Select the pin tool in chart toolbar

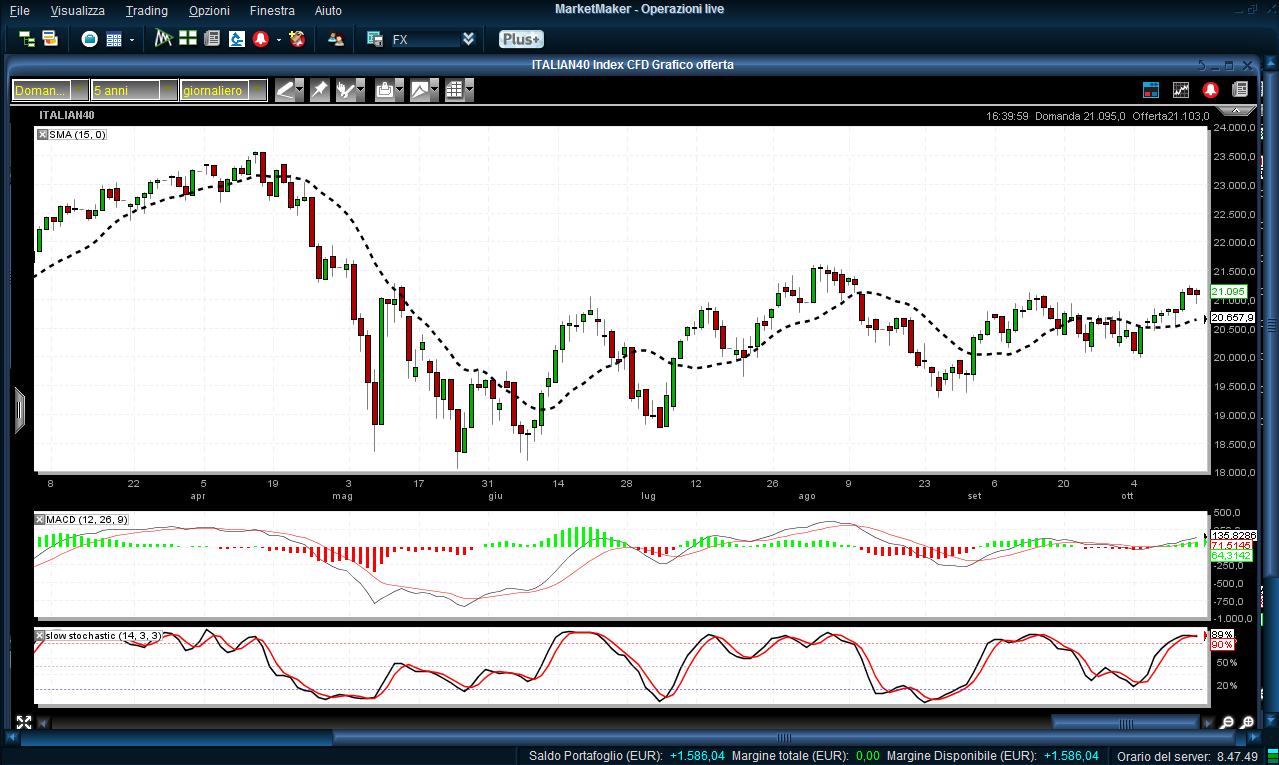[319, 90]
